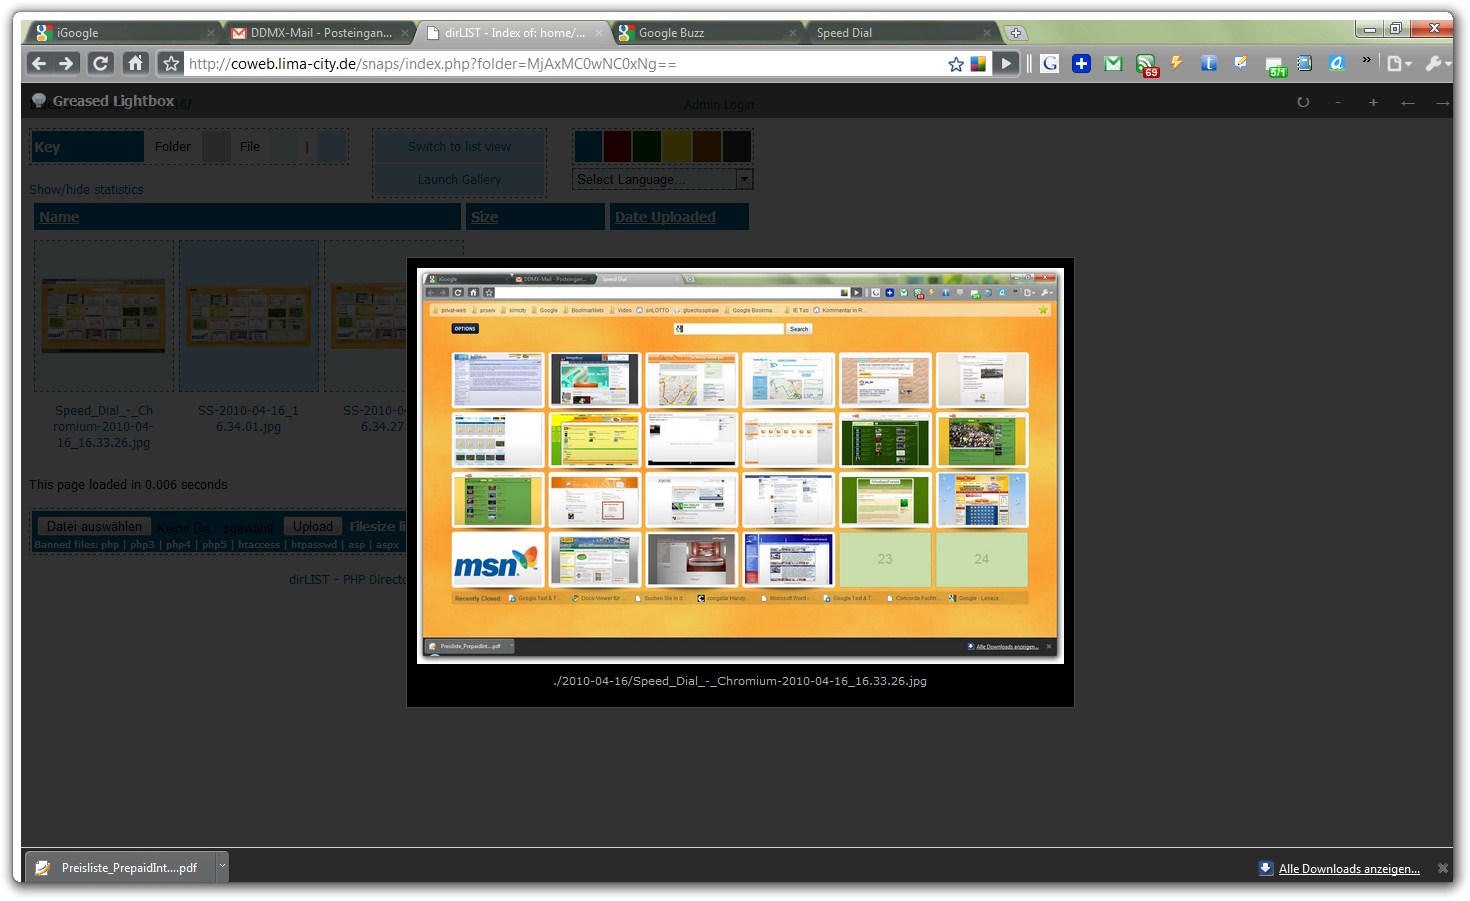Zoom in with the lightbox plus icon
Screen dimensions: 1470x901
pyautogui.click(x=1373, y=103)
